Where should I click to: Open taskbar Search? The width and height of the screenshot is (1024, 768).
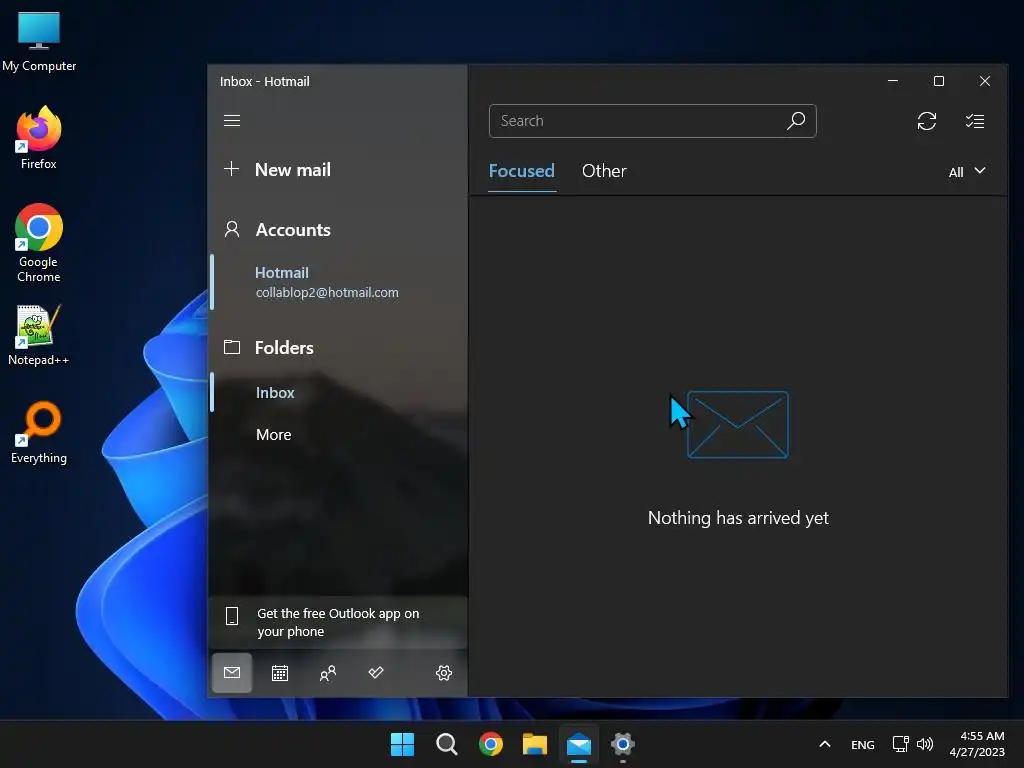click(447, 744)
